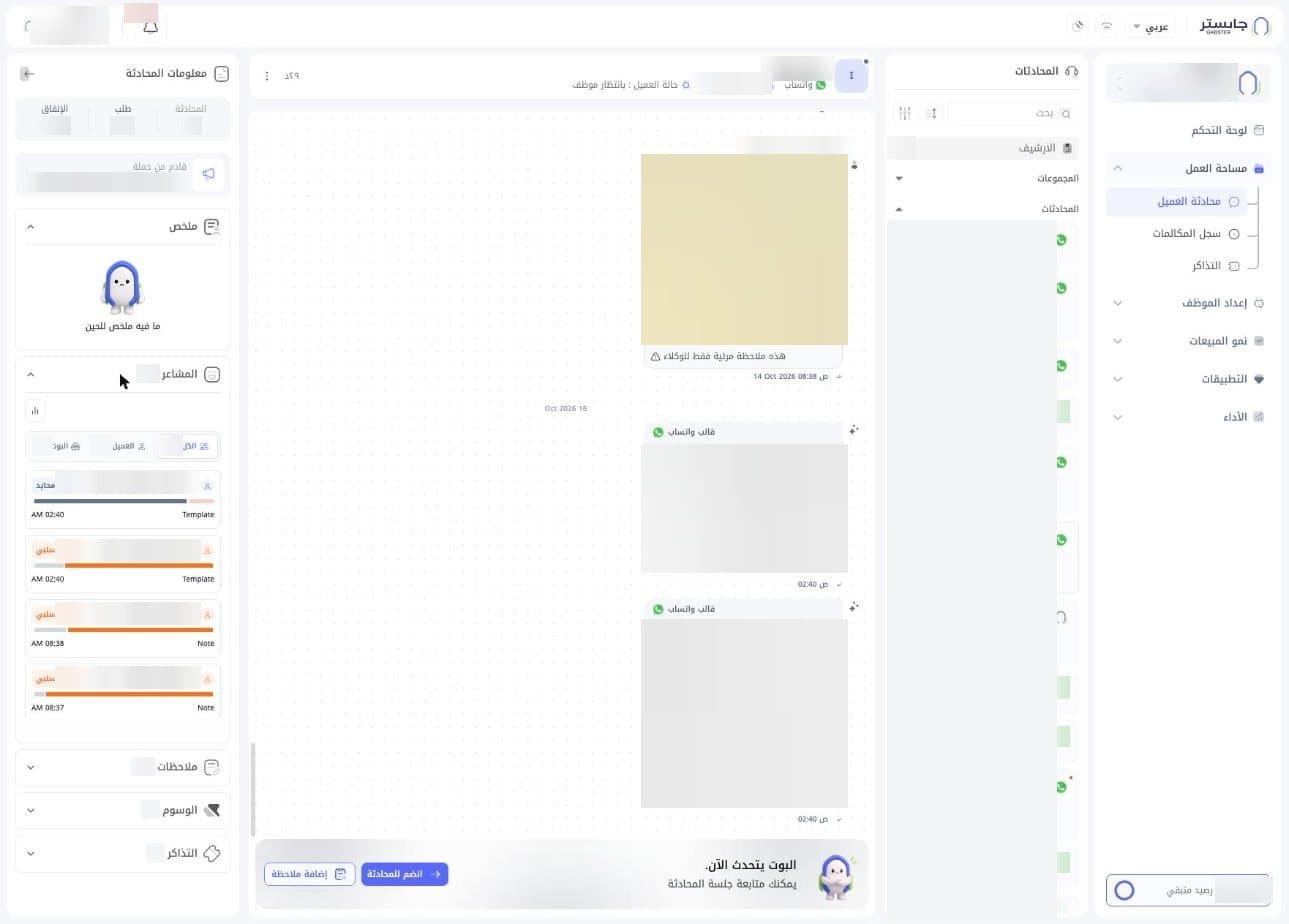1289x924 pixels.
Task: Click the contact avatar in chat header
Action: click(851, 76)
